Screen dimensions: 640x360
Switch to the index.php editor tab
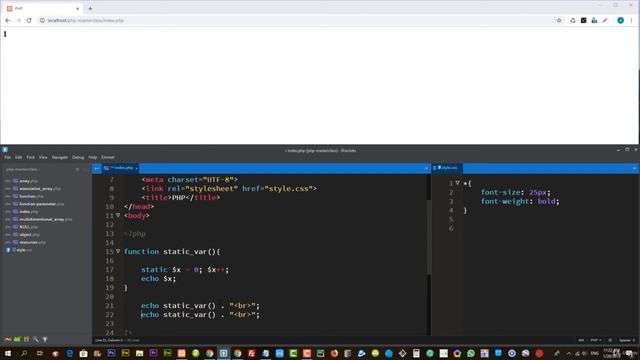[121, 168]
